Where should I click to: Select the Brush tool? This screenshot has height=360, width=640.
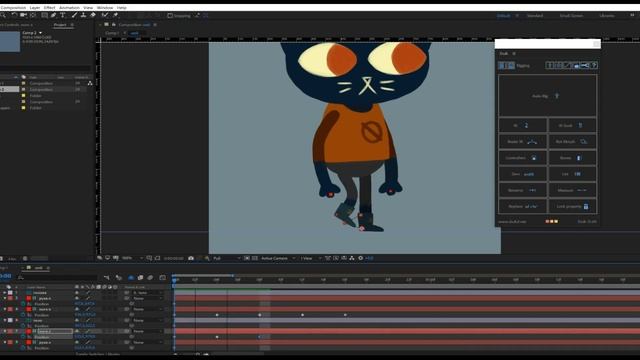(x=74, y=15)
